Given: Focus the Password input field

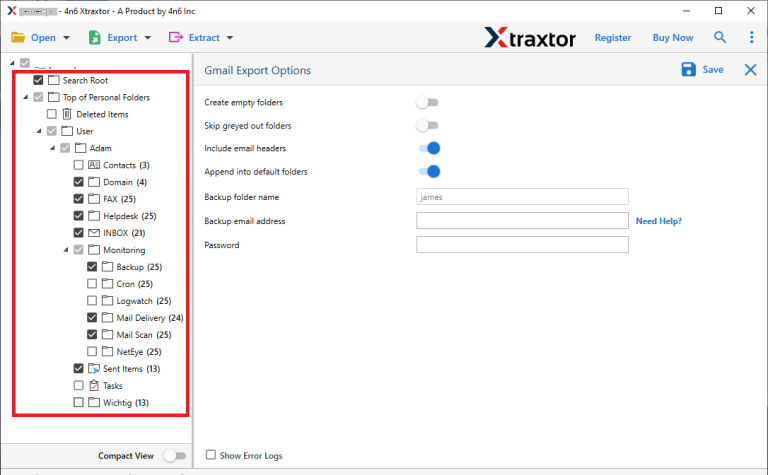Looking at the screenshot, I should [x=522, y=244].
